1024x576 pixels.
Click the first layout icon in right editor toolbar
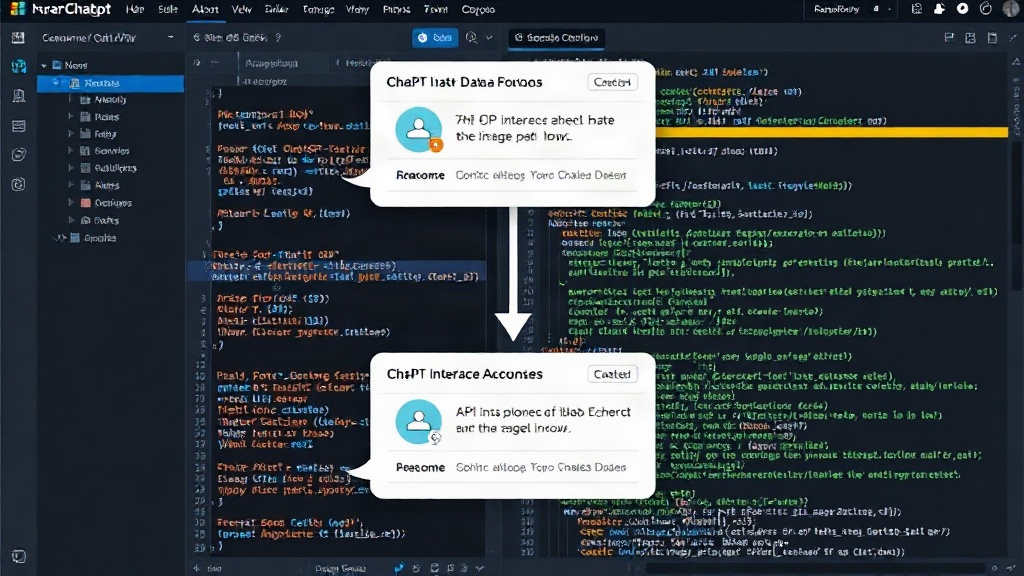(949, 38)
